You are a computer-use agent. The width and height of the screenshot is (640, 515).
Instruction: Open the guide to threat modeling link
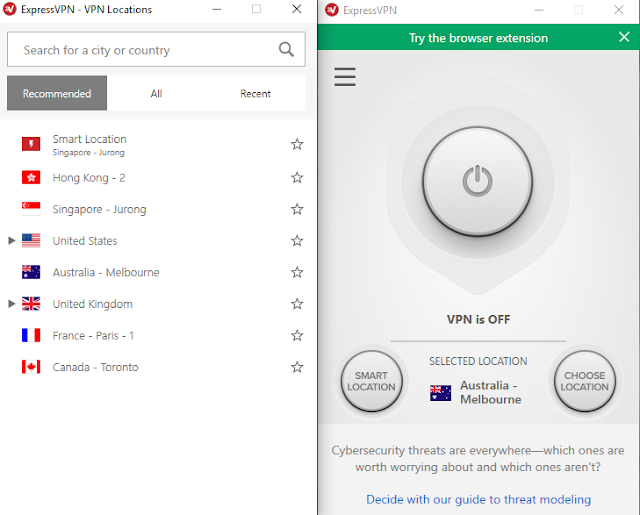coord(478,499)
